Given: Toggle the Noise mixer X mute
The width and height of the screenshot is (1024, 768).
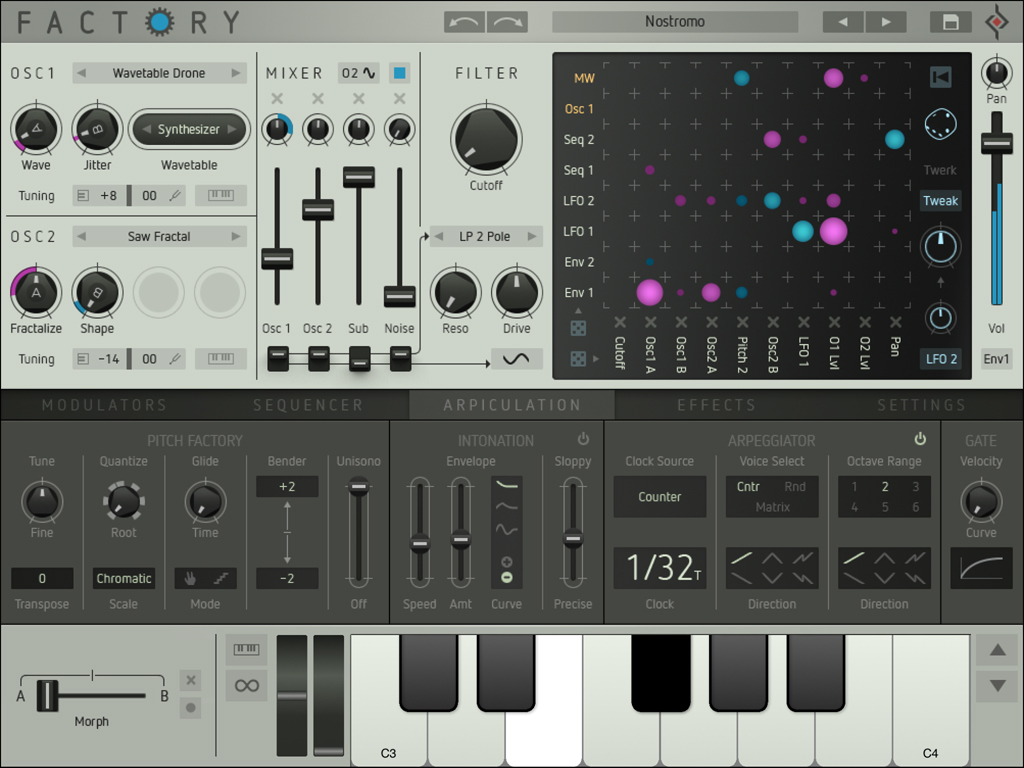Looking at the screenshot, I should pyautogui.click(x=400, y=99).
